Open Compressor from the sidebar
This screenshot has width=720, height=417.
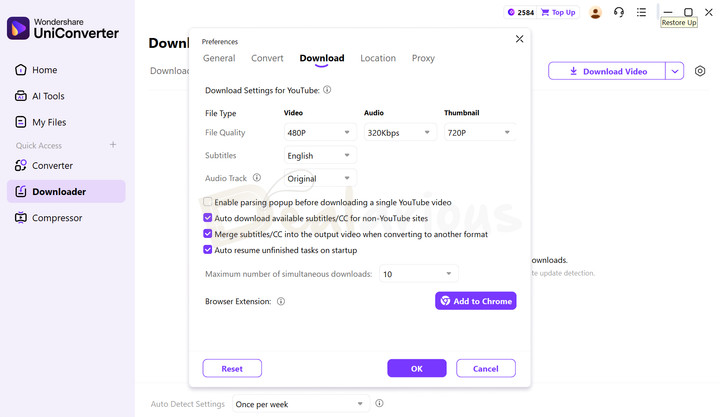point(56,218)
